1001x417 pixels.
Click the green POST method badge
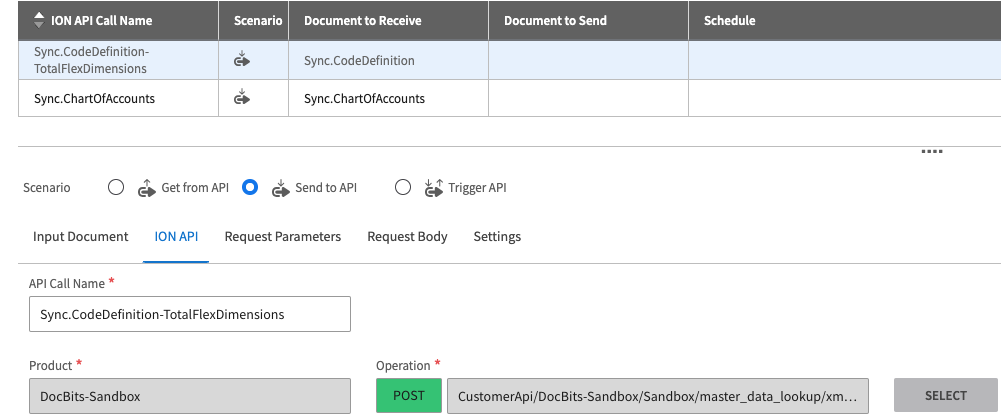[x=408, y=396]
